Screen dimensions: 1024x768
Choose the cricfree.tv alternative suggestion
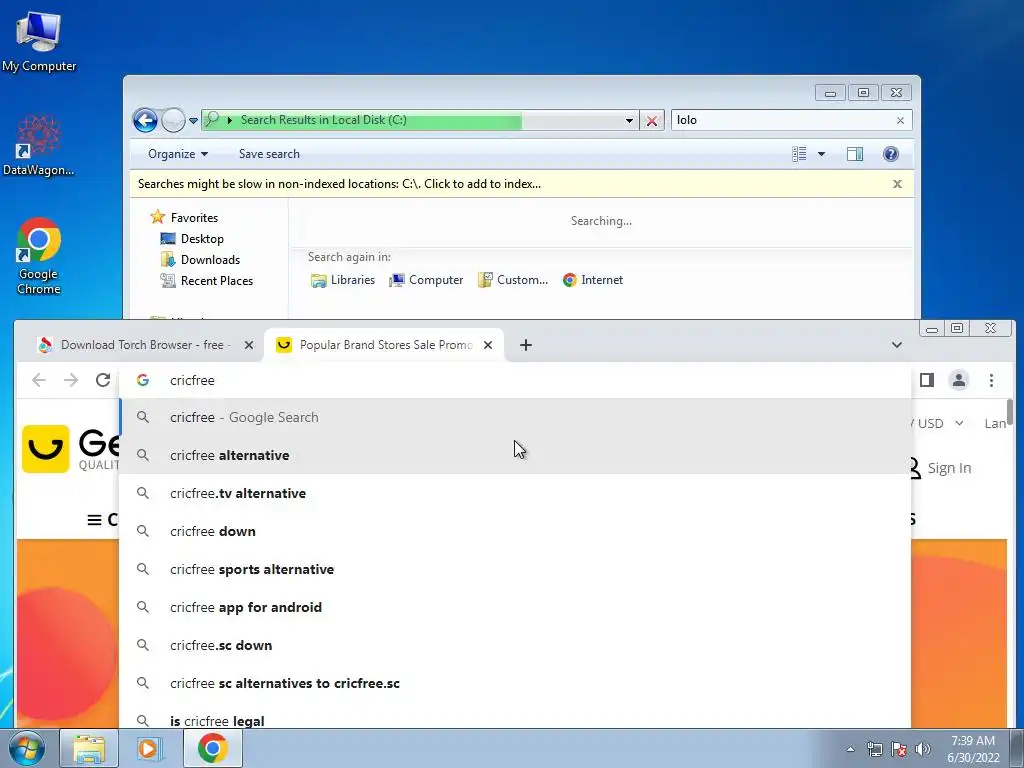point(515,493)
